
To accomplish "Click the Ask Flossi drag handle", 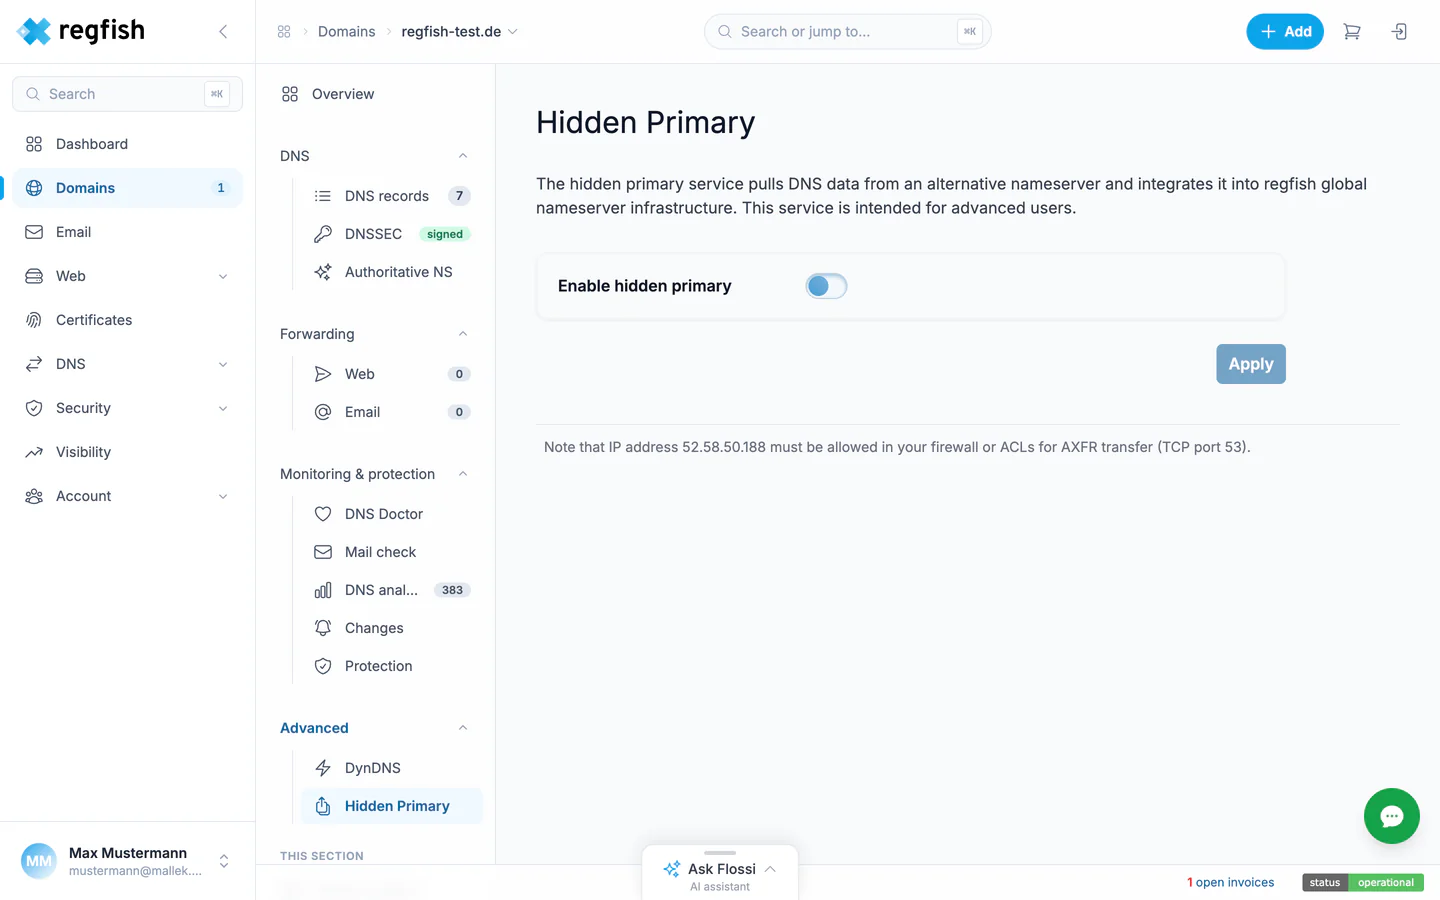I will tap(720, 853).
